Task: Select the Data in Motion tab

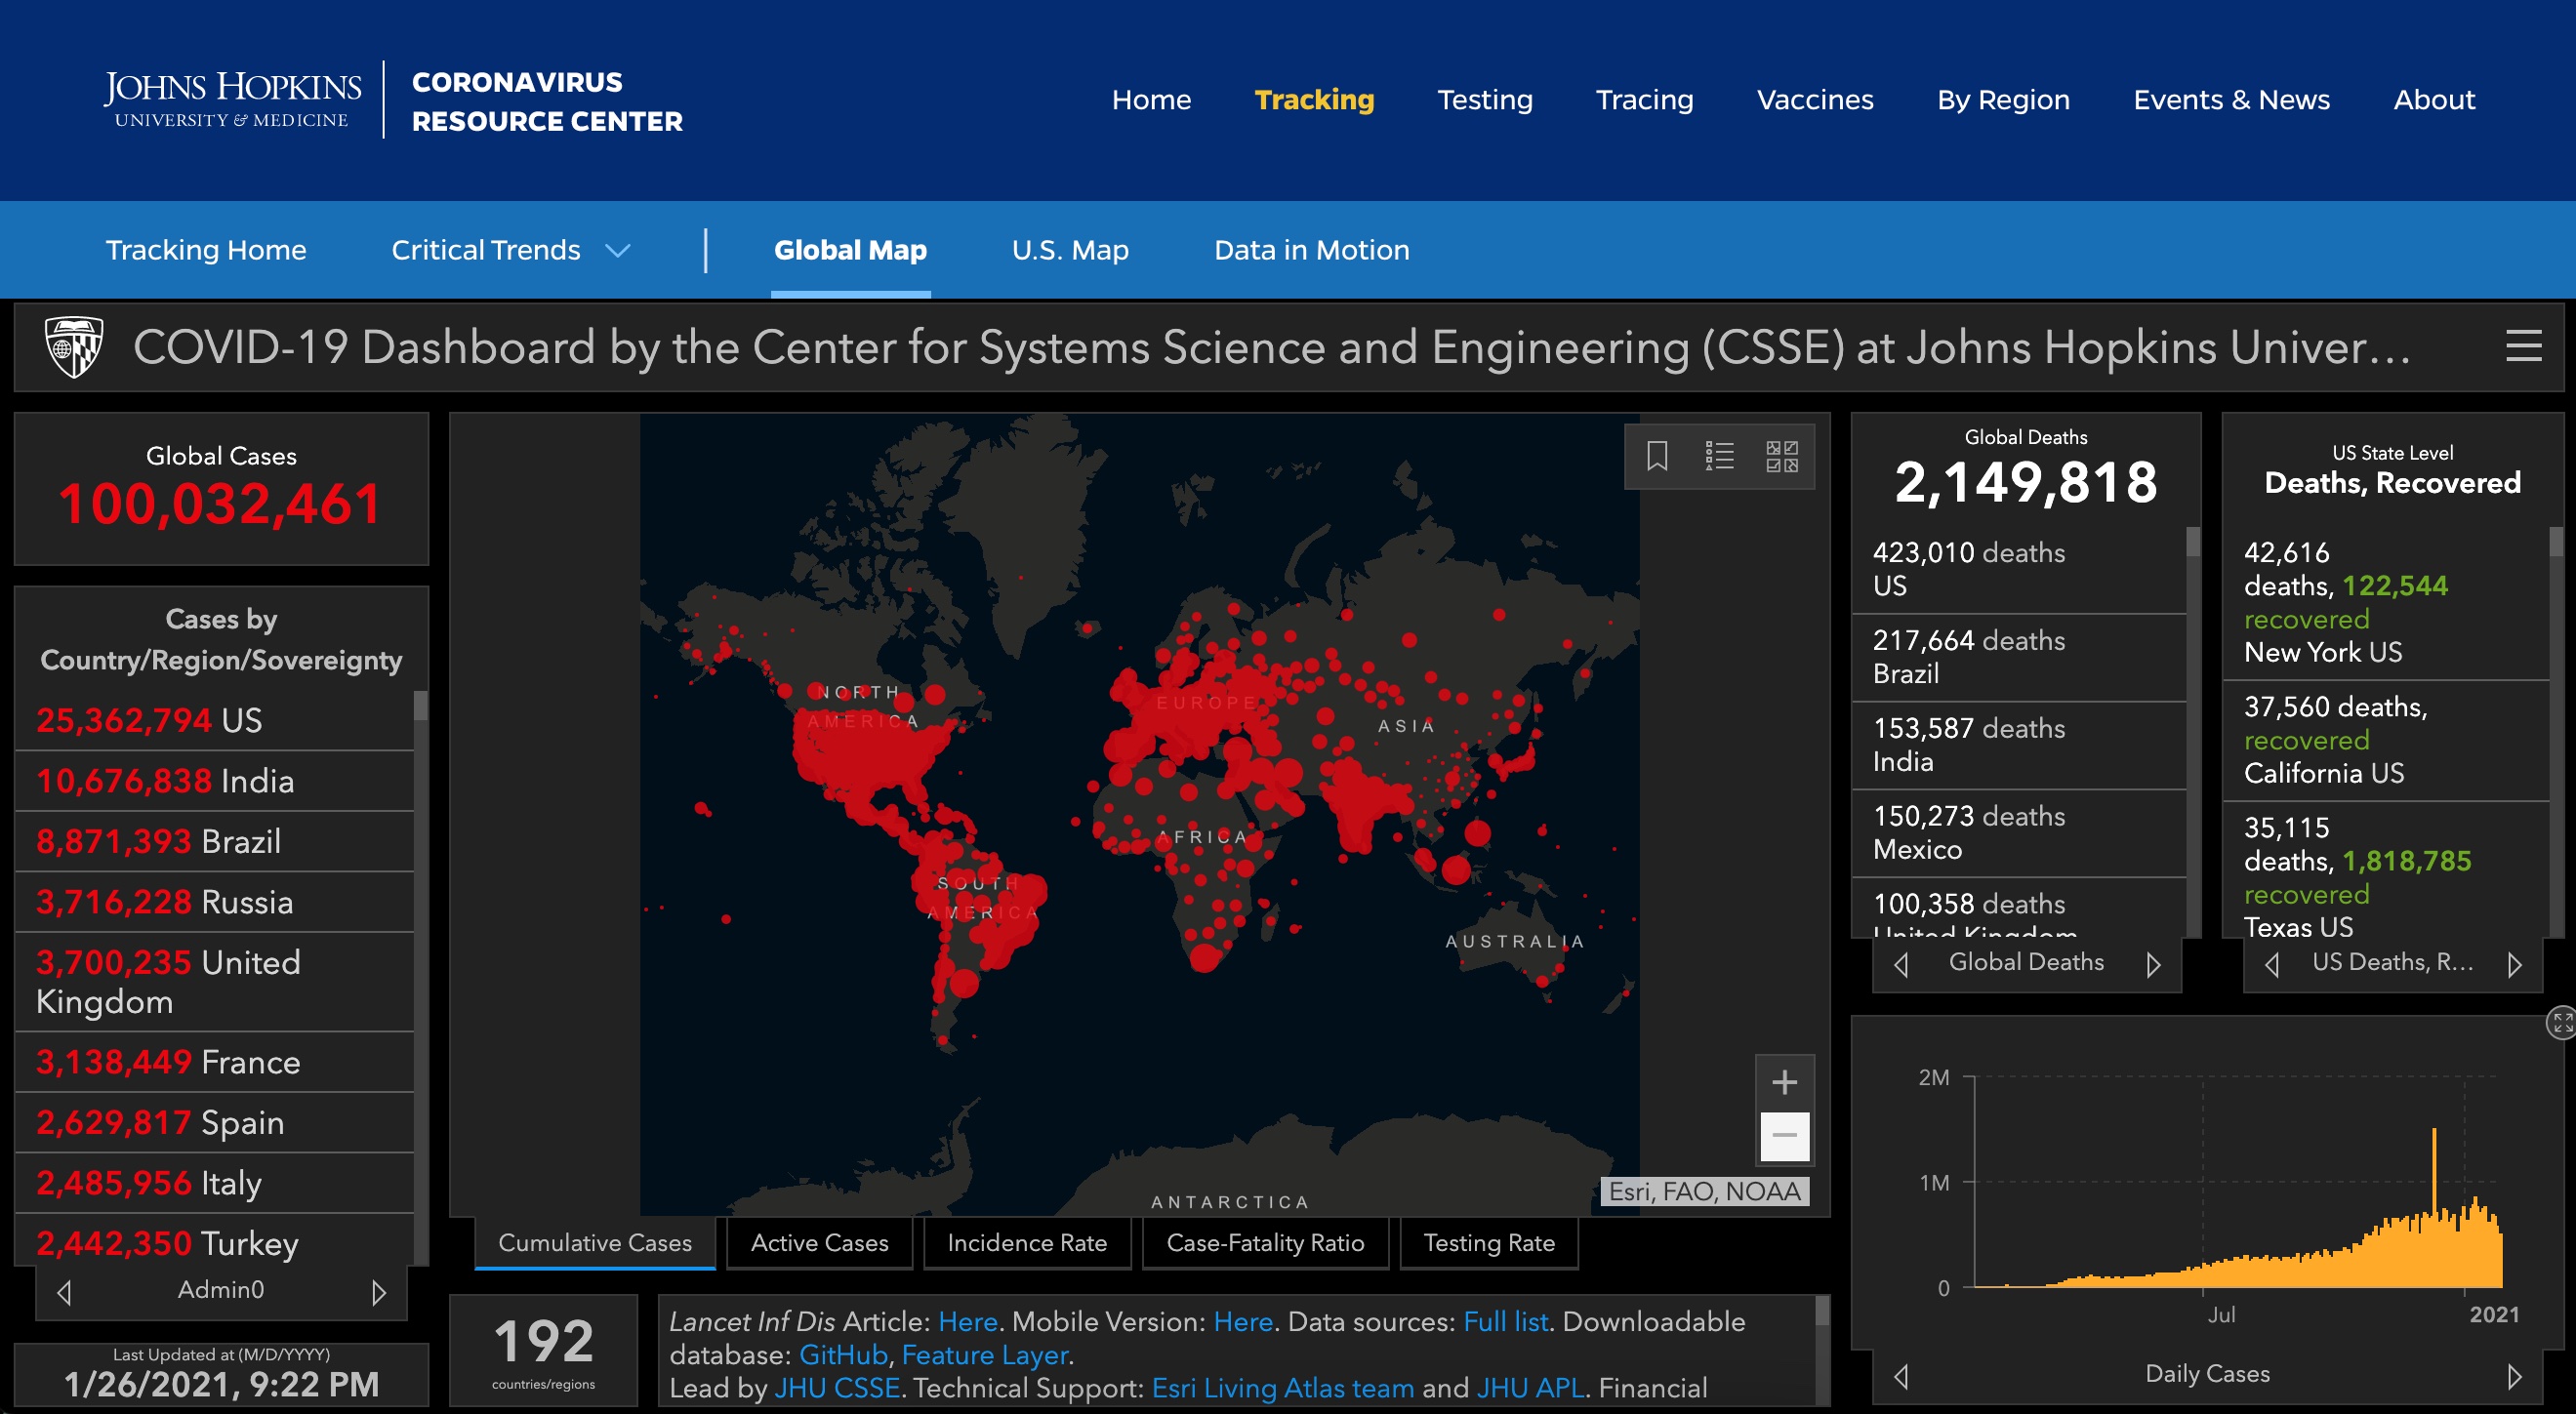Action: (x=1311, y=250)
